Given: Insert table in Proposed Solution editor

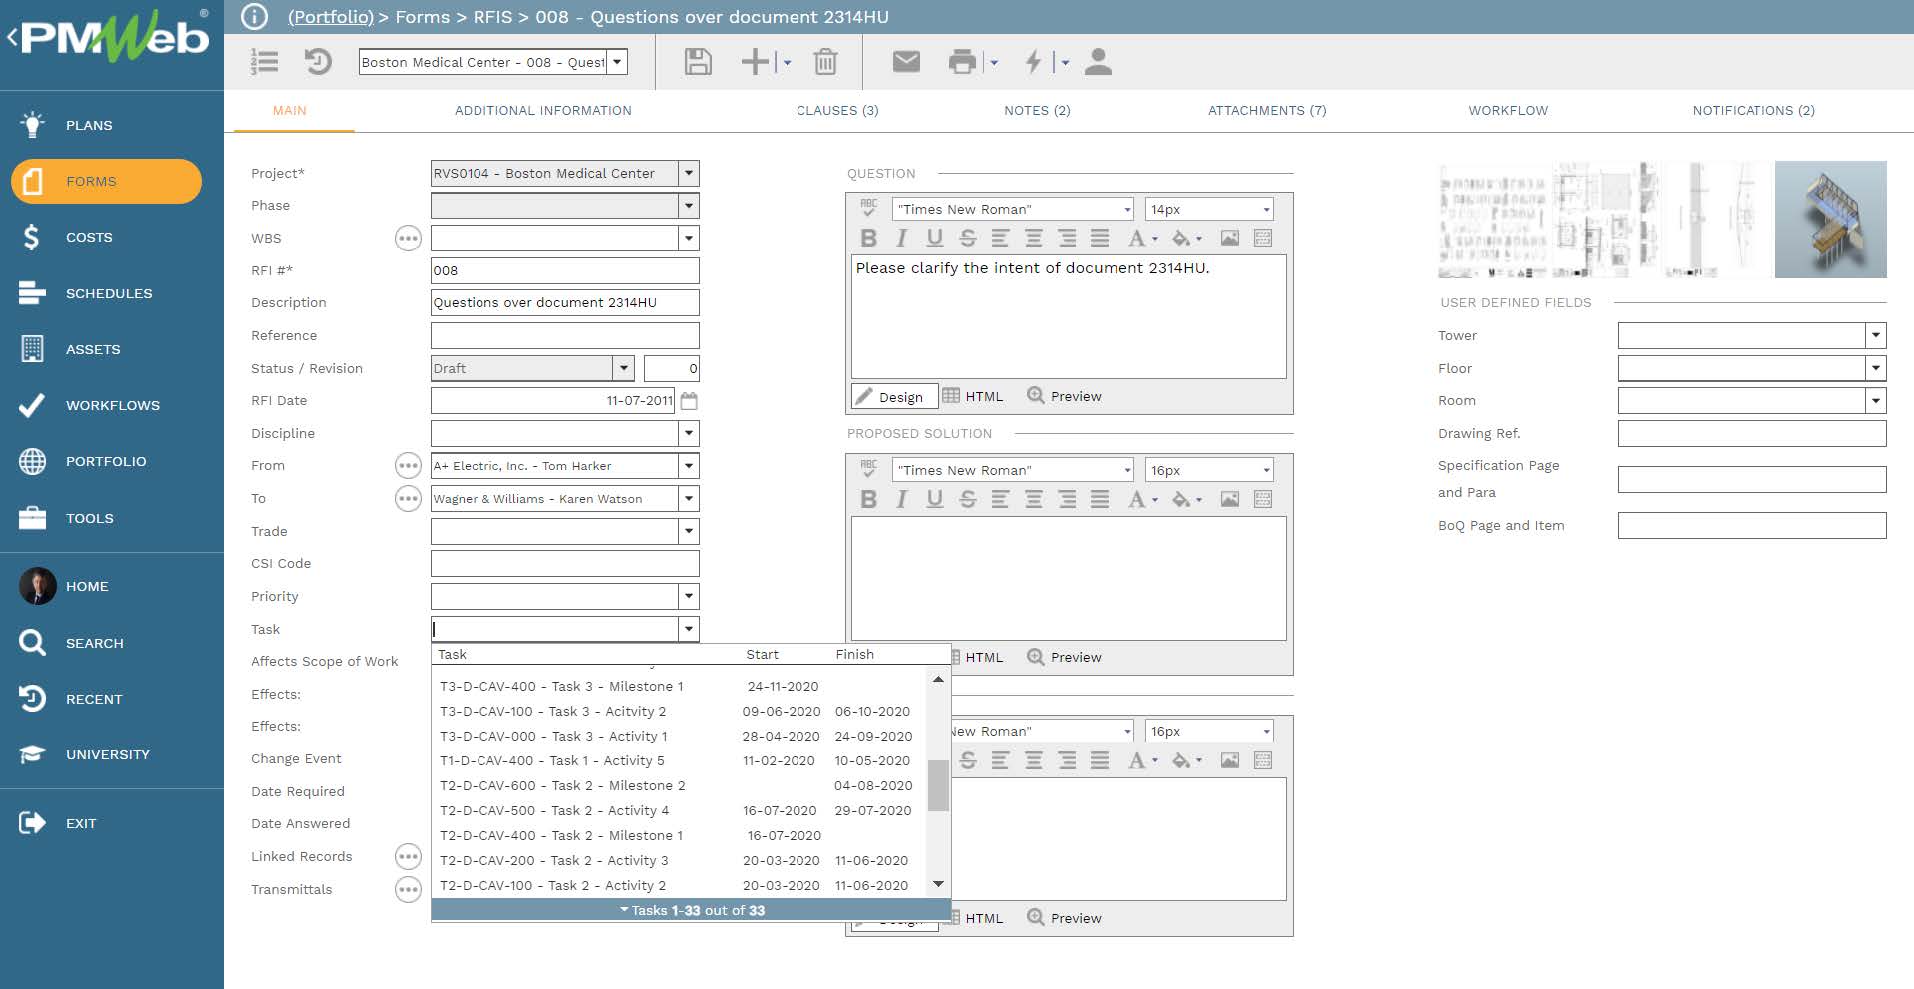Looking at the screenshot, I should point(1263,499).
